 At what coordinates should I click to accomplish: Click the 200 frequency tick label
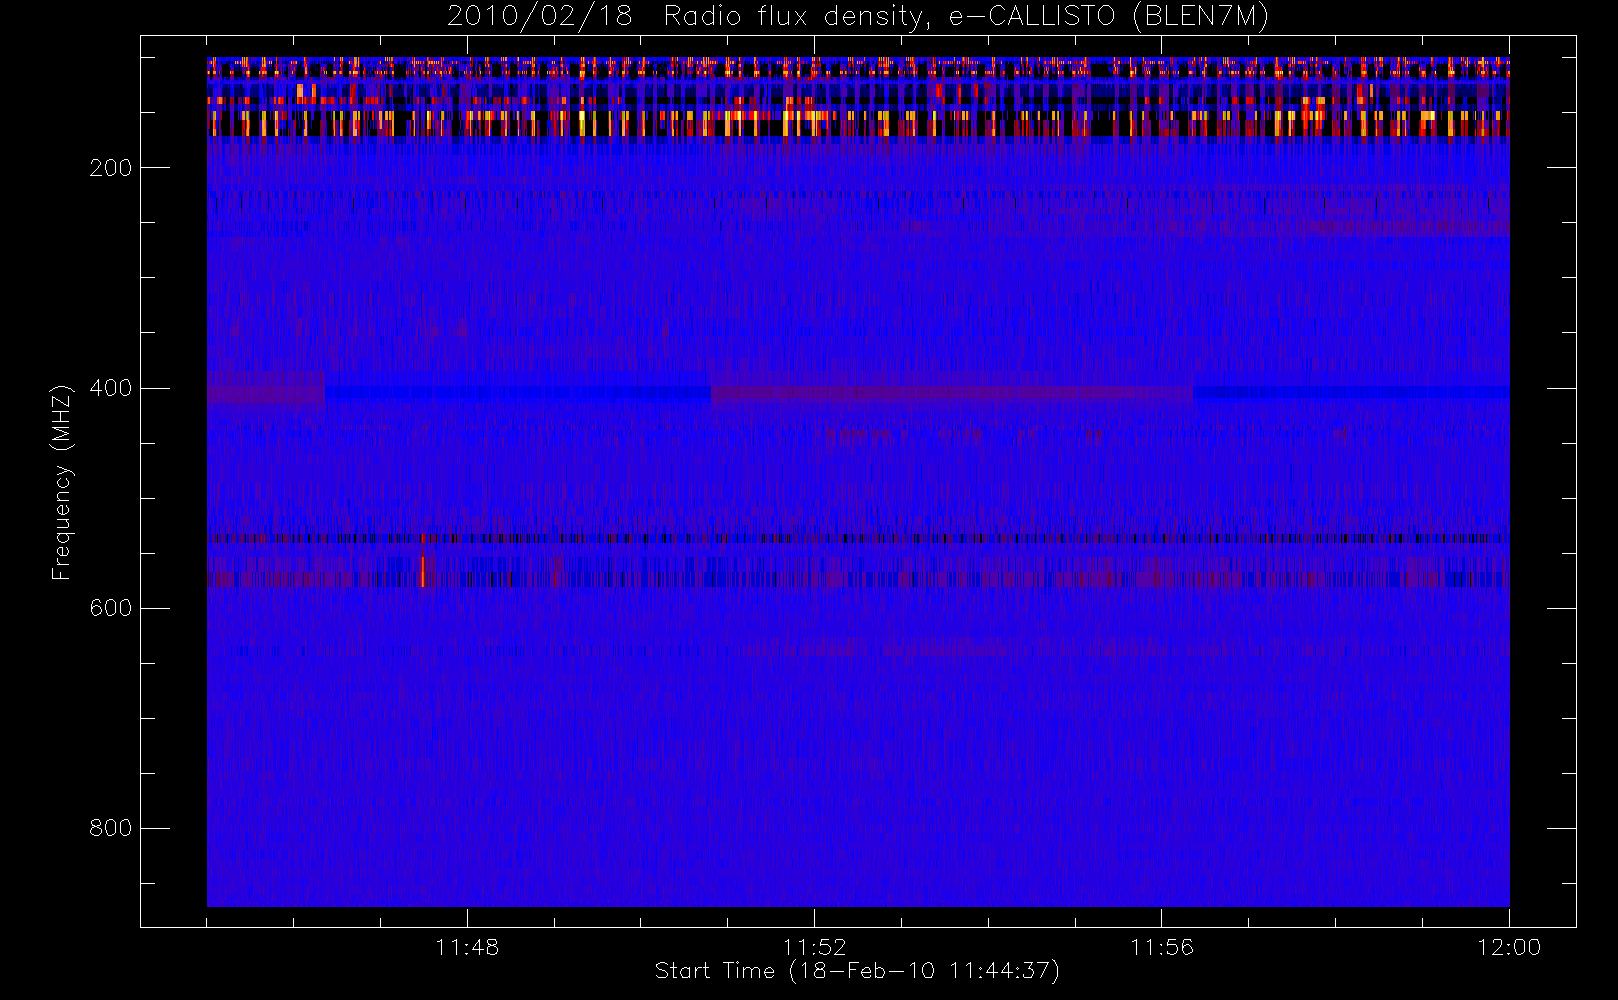pos(111,168)
